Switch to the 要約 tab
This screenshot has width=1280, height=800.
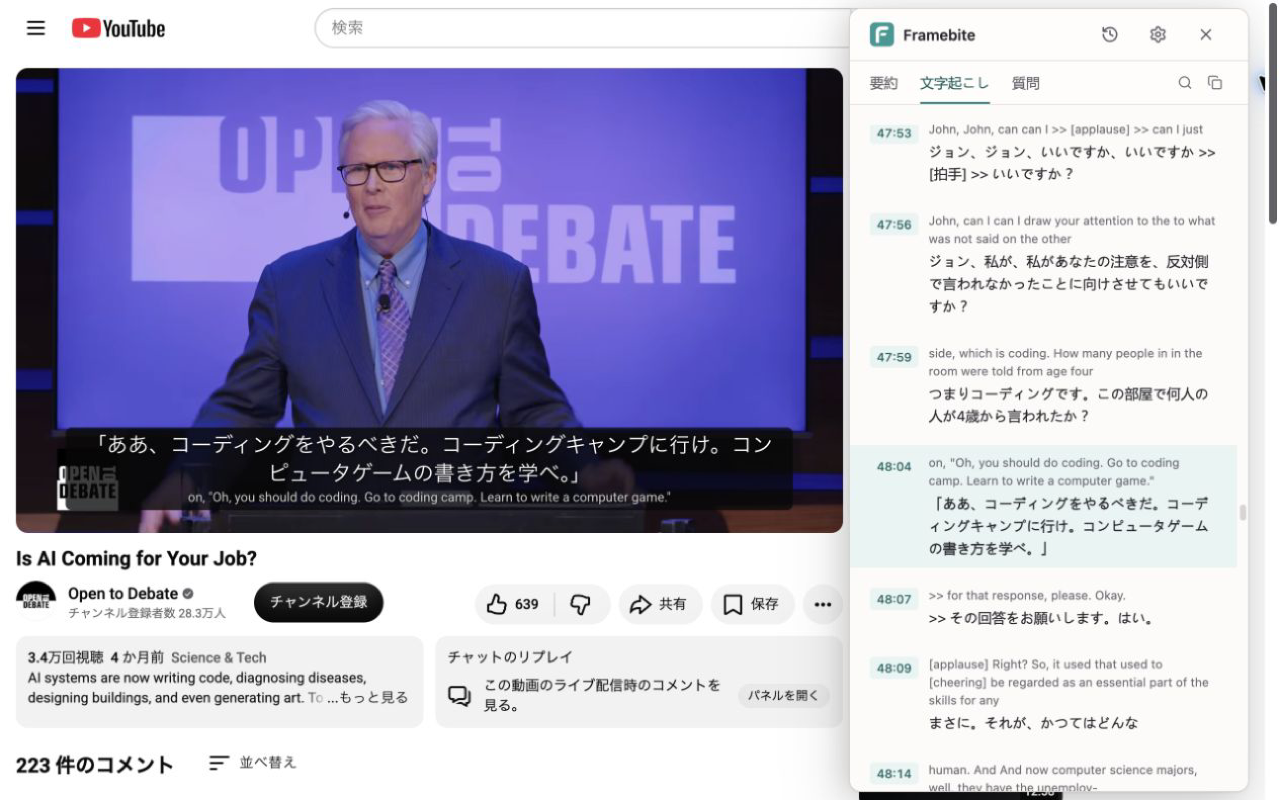click(884, 83)
